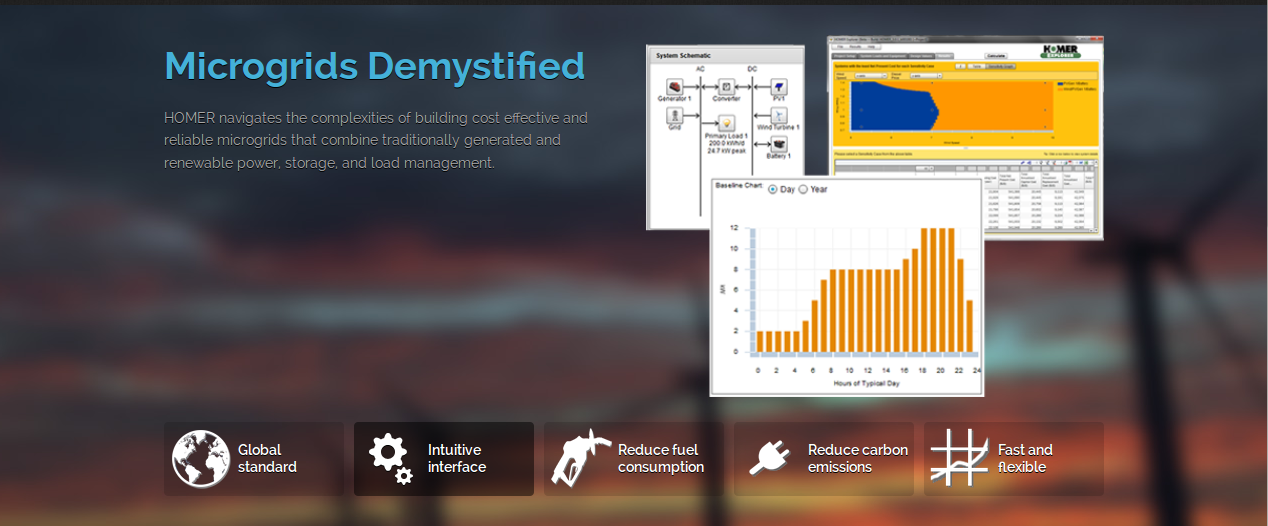This screenshot has height=526, width=1268.
Task: Click the fuel pump nozzle icon
Action: tap(581, 459)
